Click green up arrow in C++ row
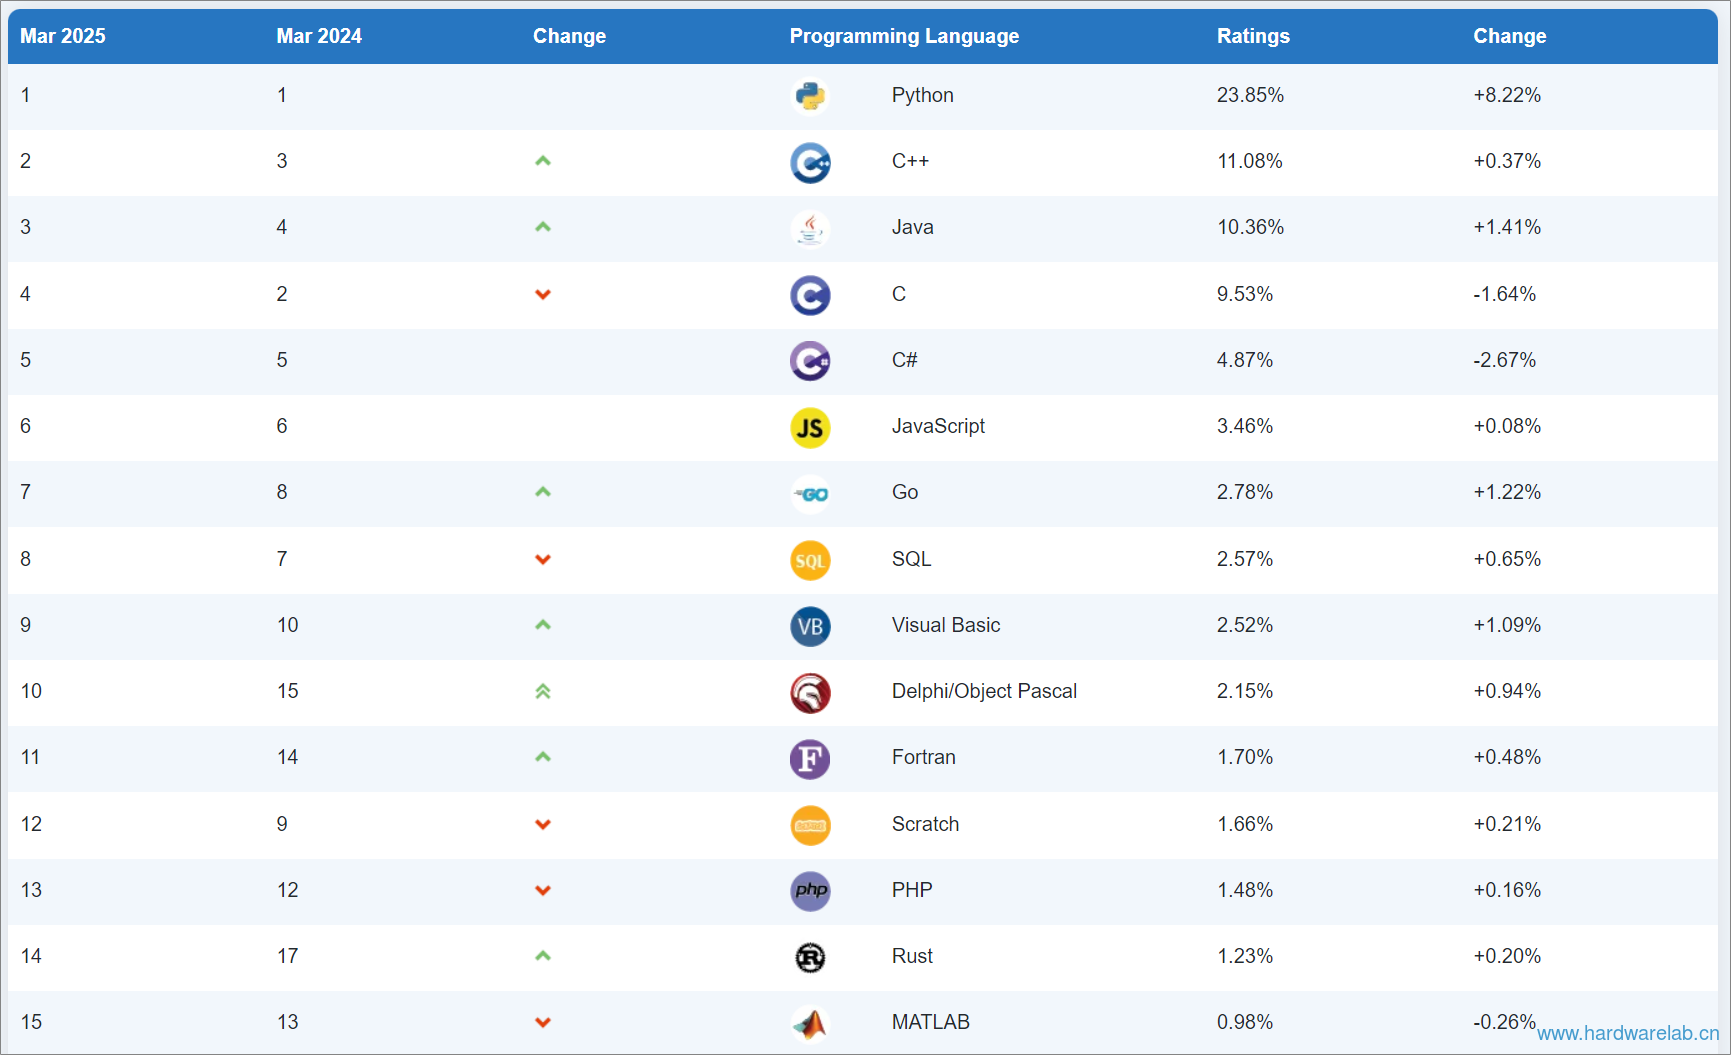Screen dimensions: 1731x1055 (543, 161)
